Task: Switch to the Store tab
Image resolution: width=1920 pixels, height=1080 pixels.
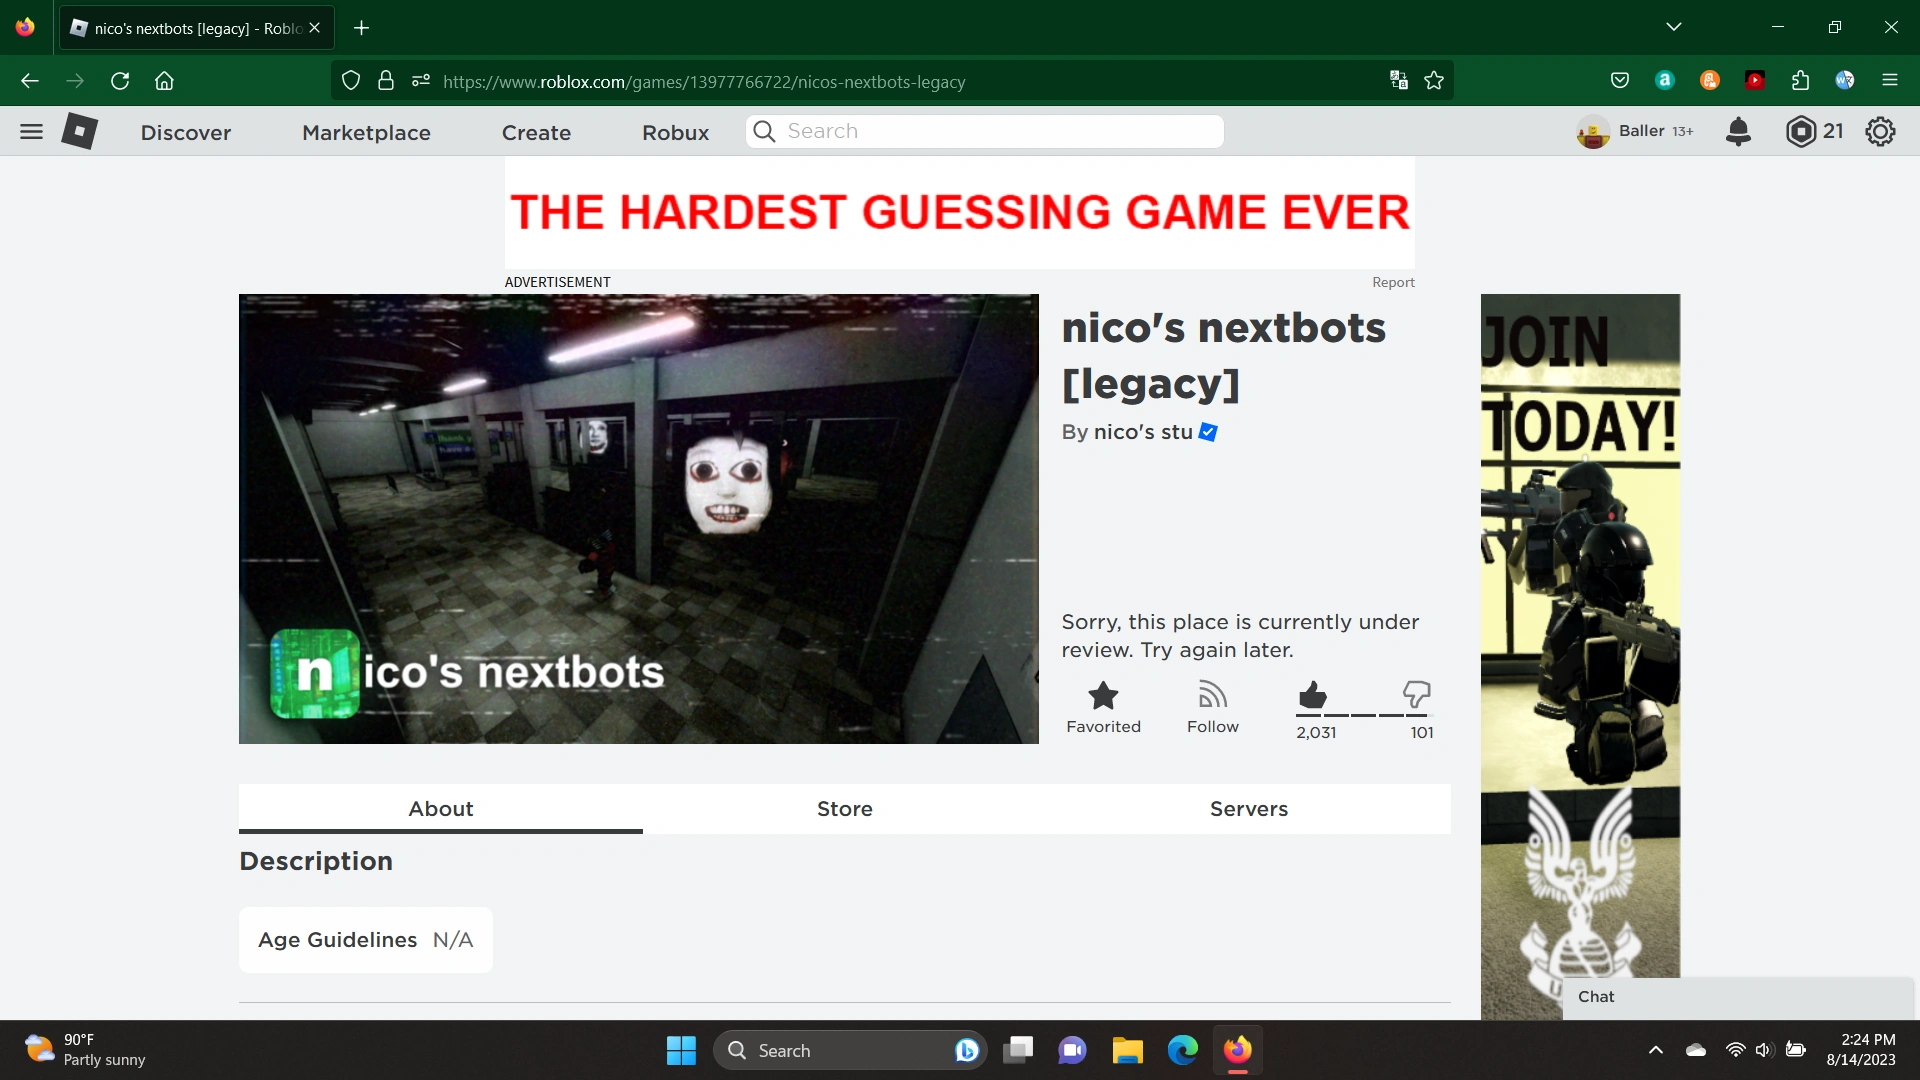Action: (x=844, y=809)
